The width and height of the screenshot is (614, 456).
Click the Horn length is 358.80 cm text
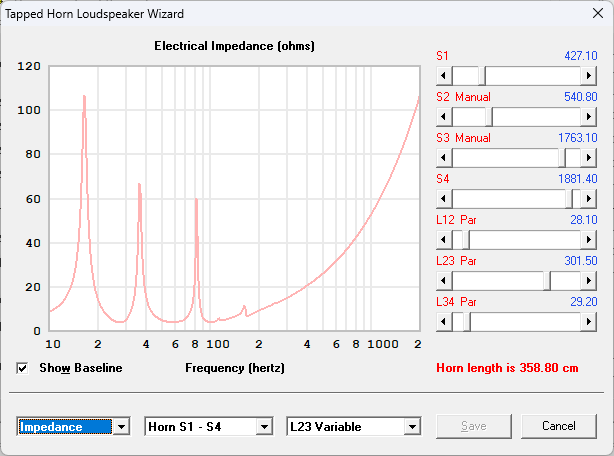[507, 368]
